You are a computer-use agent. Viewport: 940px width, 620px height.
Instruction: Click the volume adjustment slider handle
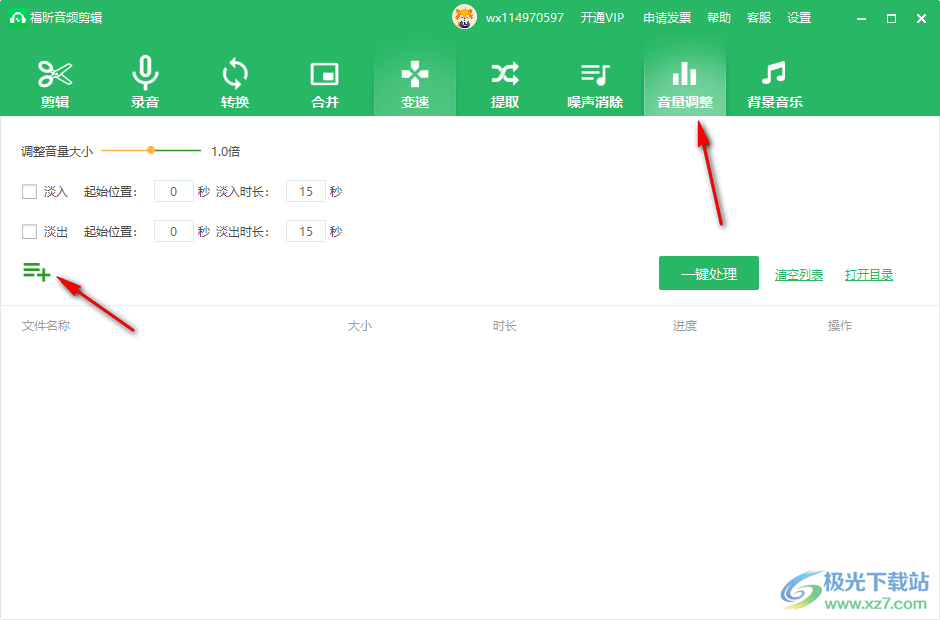[151, 150]
